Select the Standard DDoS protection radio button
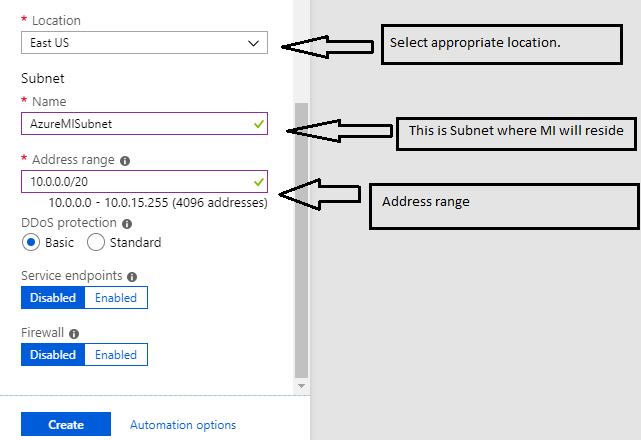Screen dimensions: 641x440 [x=96, y=242]
